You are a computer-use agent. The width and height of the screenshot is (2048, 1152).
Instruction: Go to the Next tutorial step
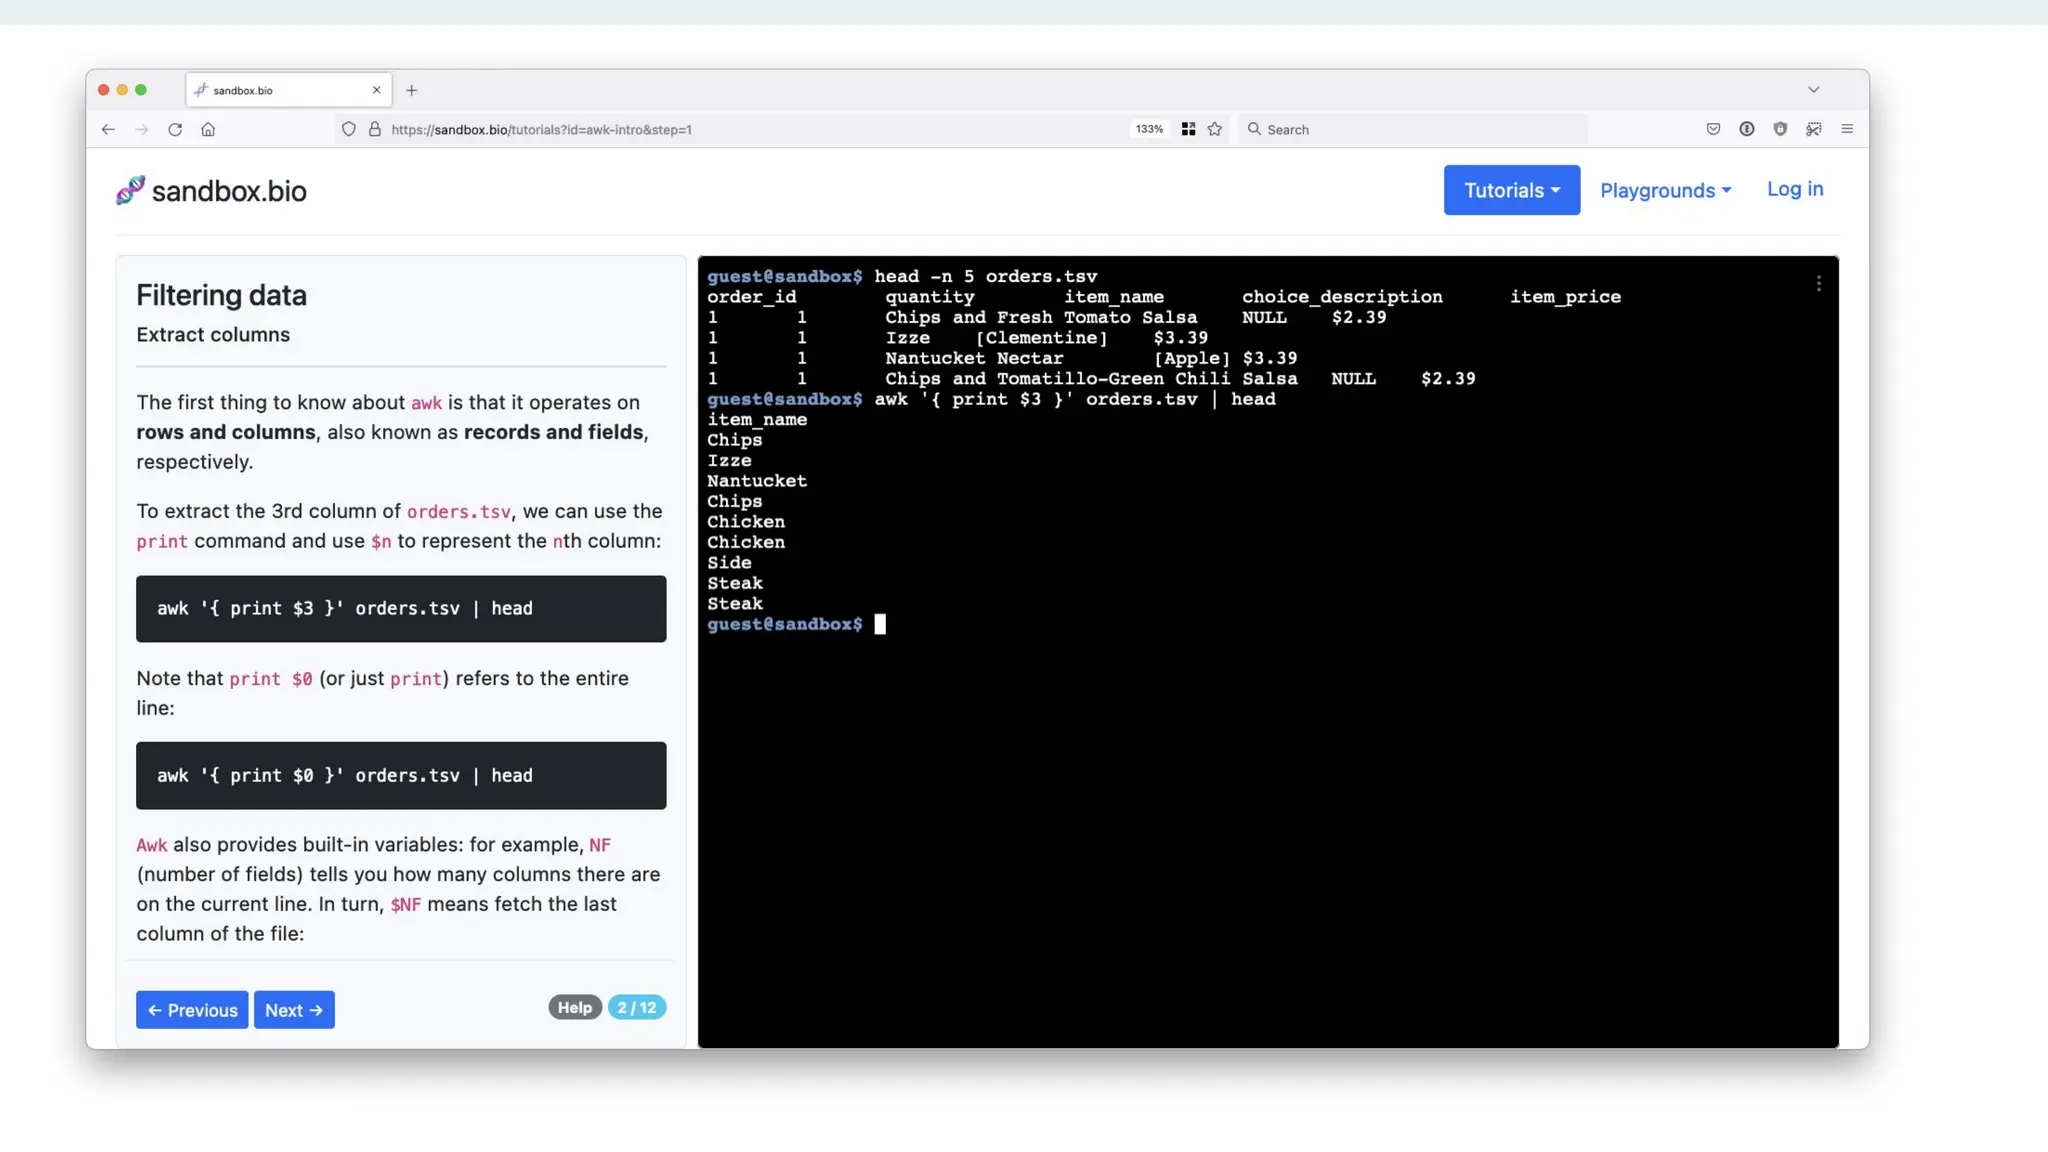[x=294, y=1010]
